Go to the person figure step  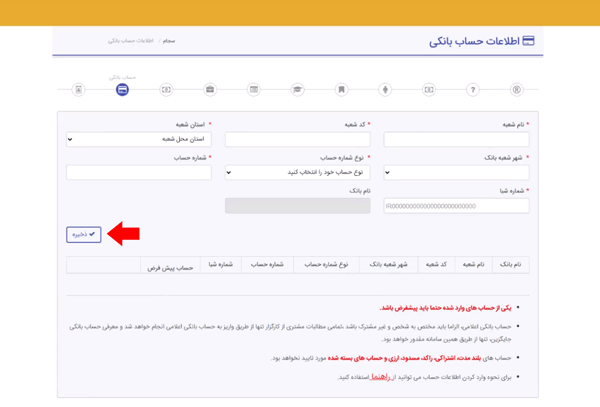(385, 90)
